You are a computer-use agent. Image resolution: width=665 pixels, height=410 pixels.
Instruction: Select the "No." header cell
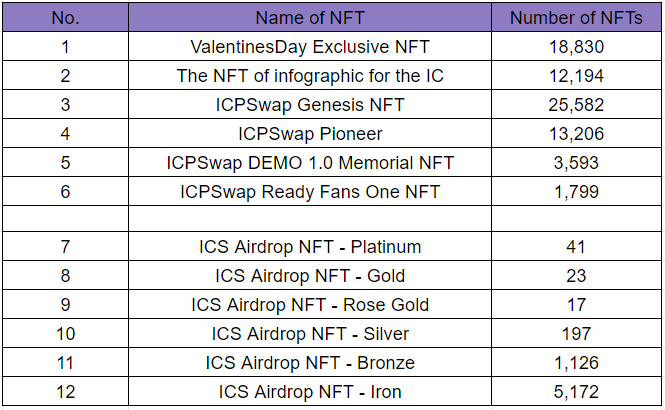[65, 17]
